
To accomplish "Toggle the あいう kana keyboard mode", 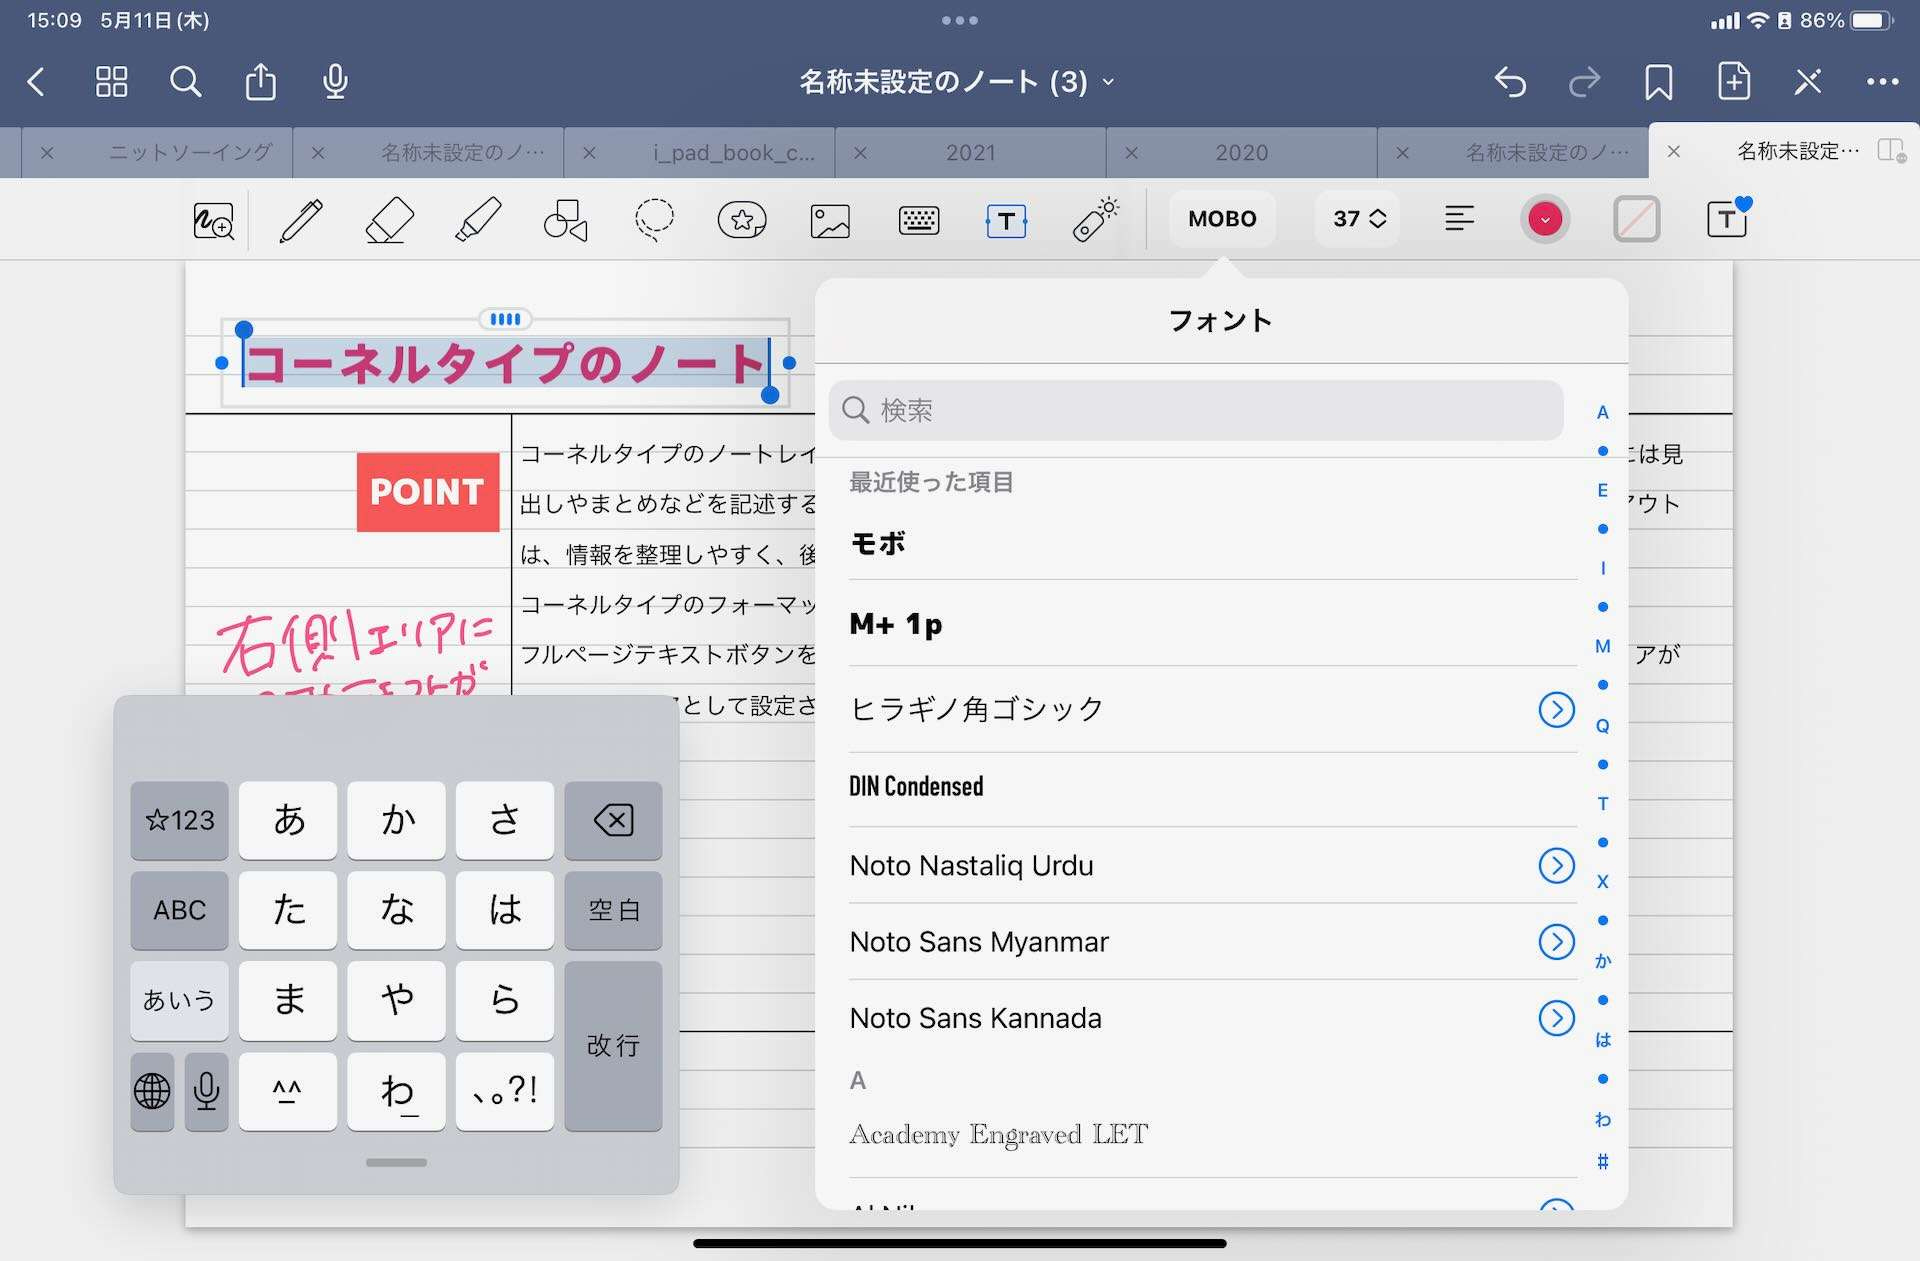I will [179, 1000].
